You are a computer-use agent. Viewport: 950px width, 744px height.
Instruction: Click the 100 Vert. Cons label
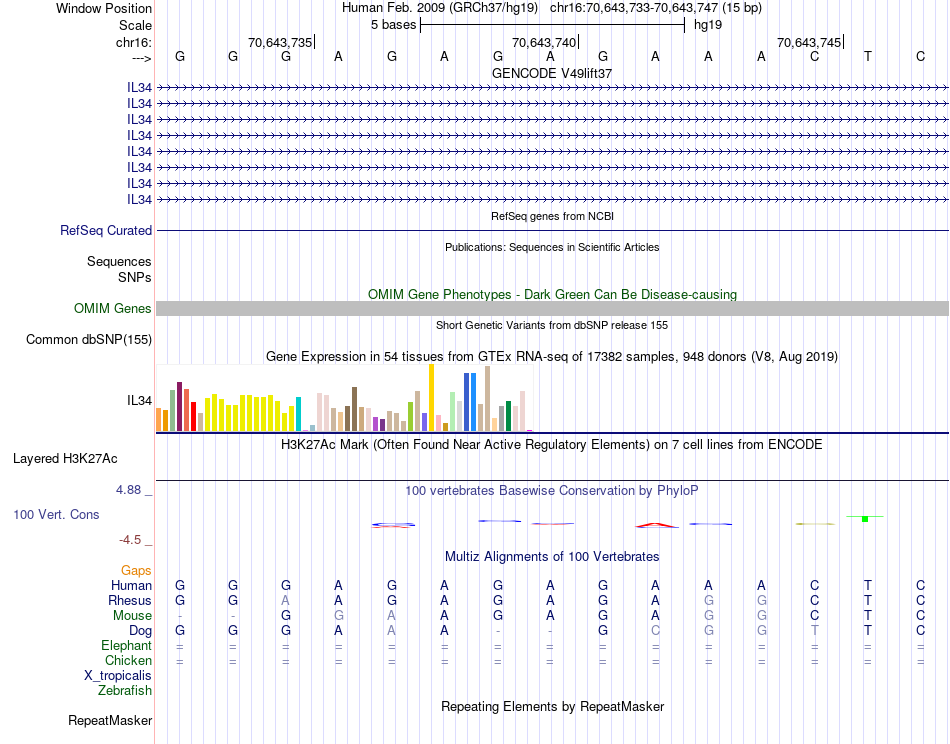click(x=56, y=514)
